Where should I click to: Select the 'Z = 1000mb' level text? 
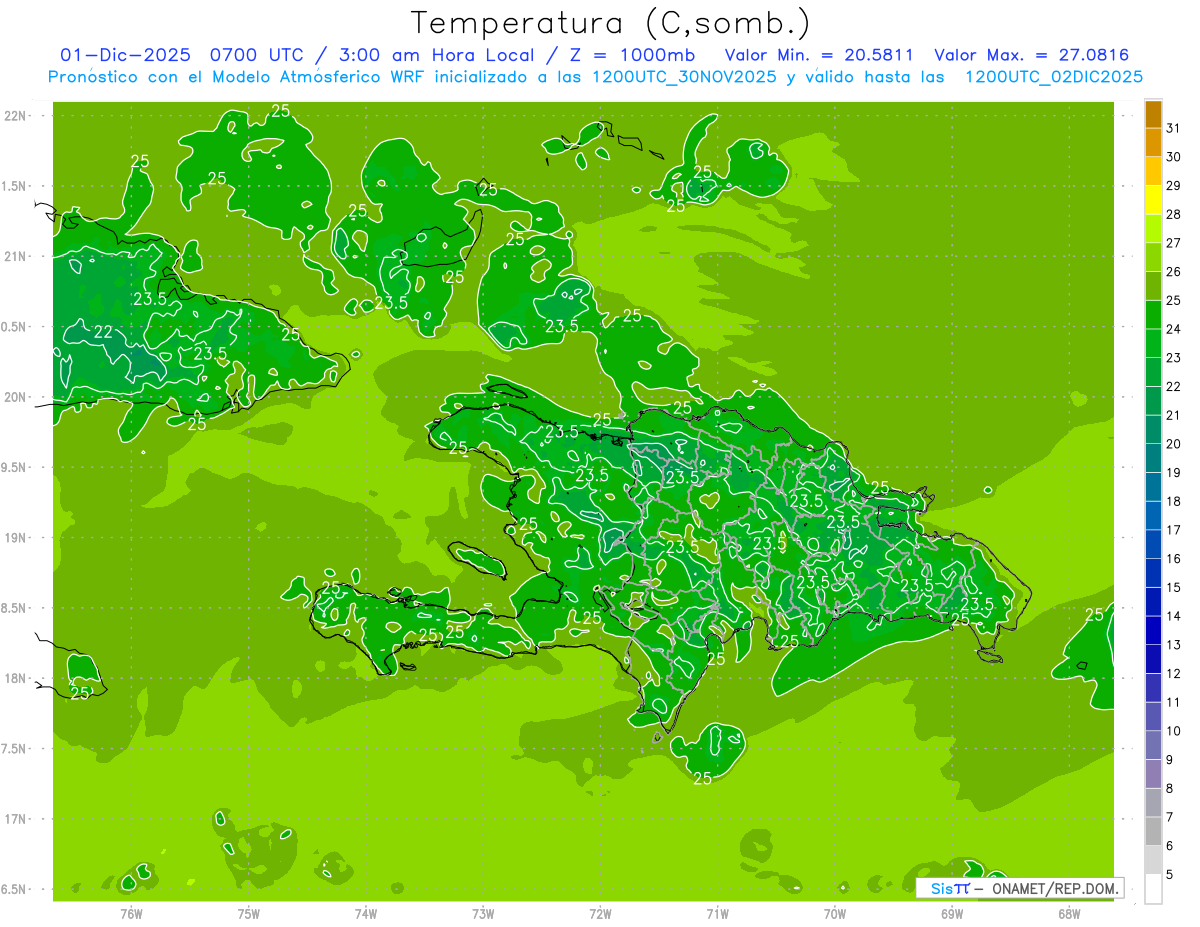click(x=633, y=55)
